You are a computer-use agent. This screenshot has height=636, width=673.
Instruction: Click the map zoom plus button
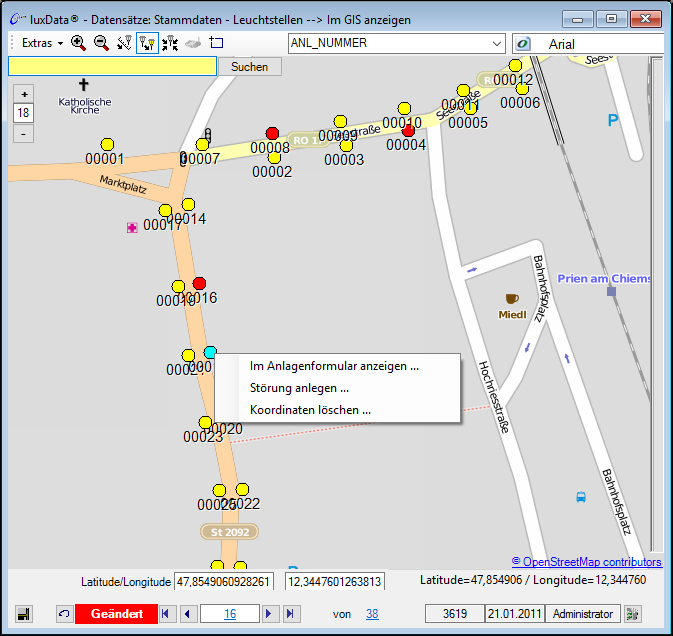(x=24, y=94)
